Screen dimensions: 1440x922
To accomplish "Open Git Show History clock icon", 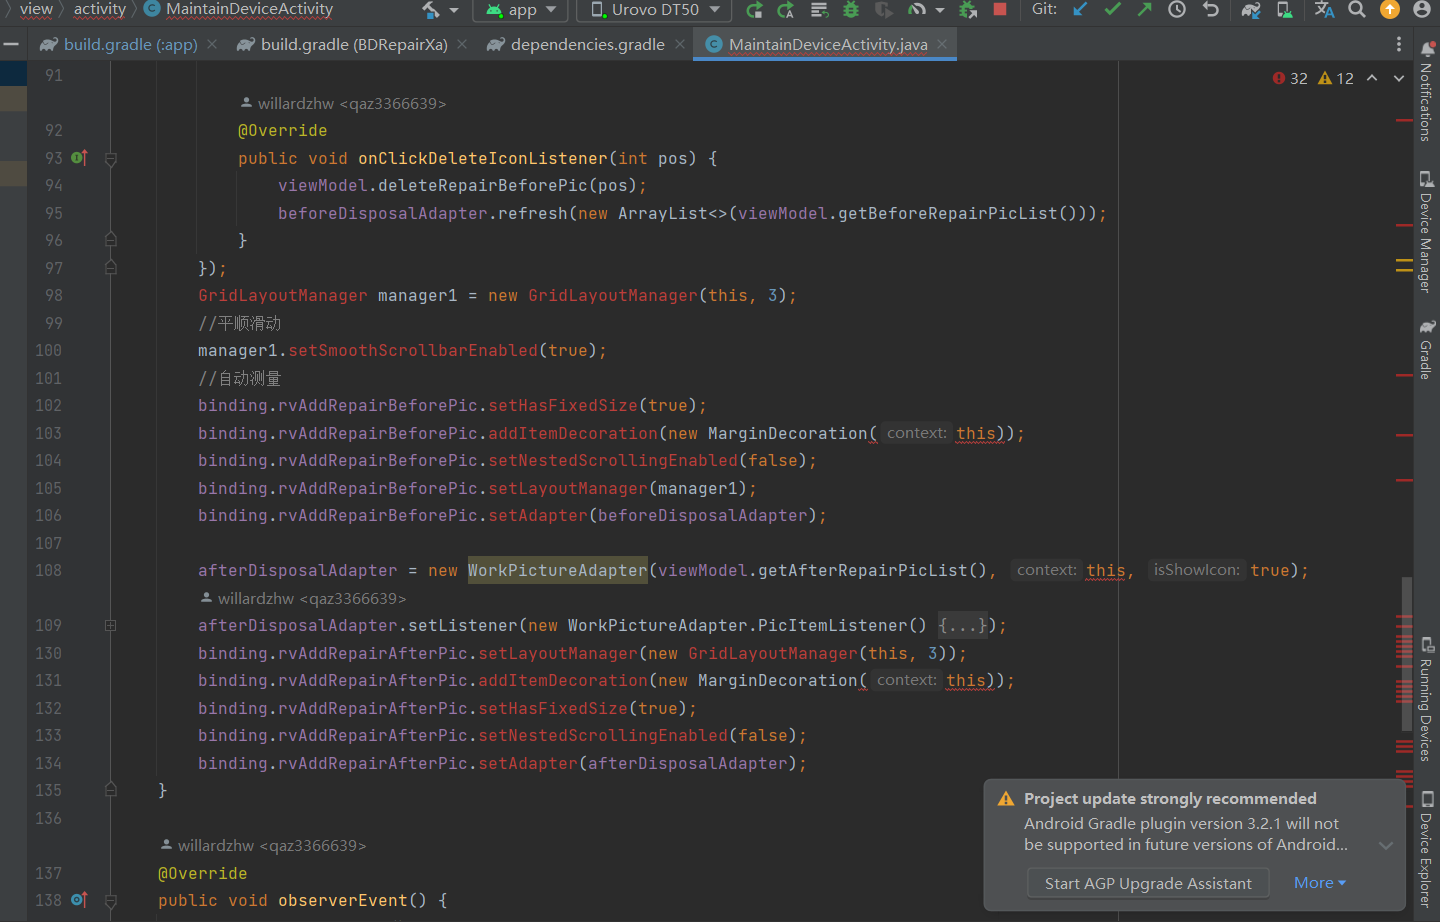I will coord(1178,9).
